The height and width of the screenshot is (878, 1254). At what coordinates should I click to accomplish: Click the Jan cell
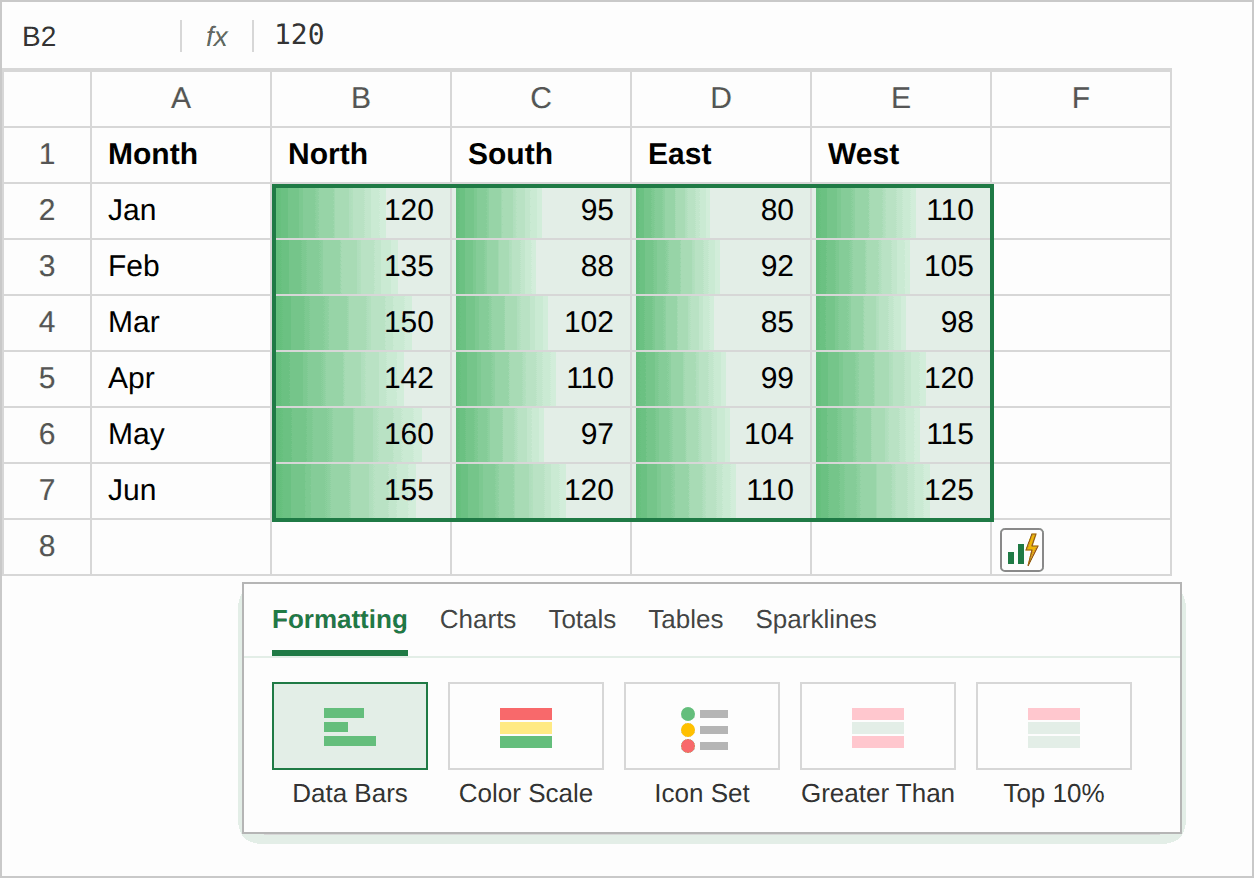tap(181, 210)
